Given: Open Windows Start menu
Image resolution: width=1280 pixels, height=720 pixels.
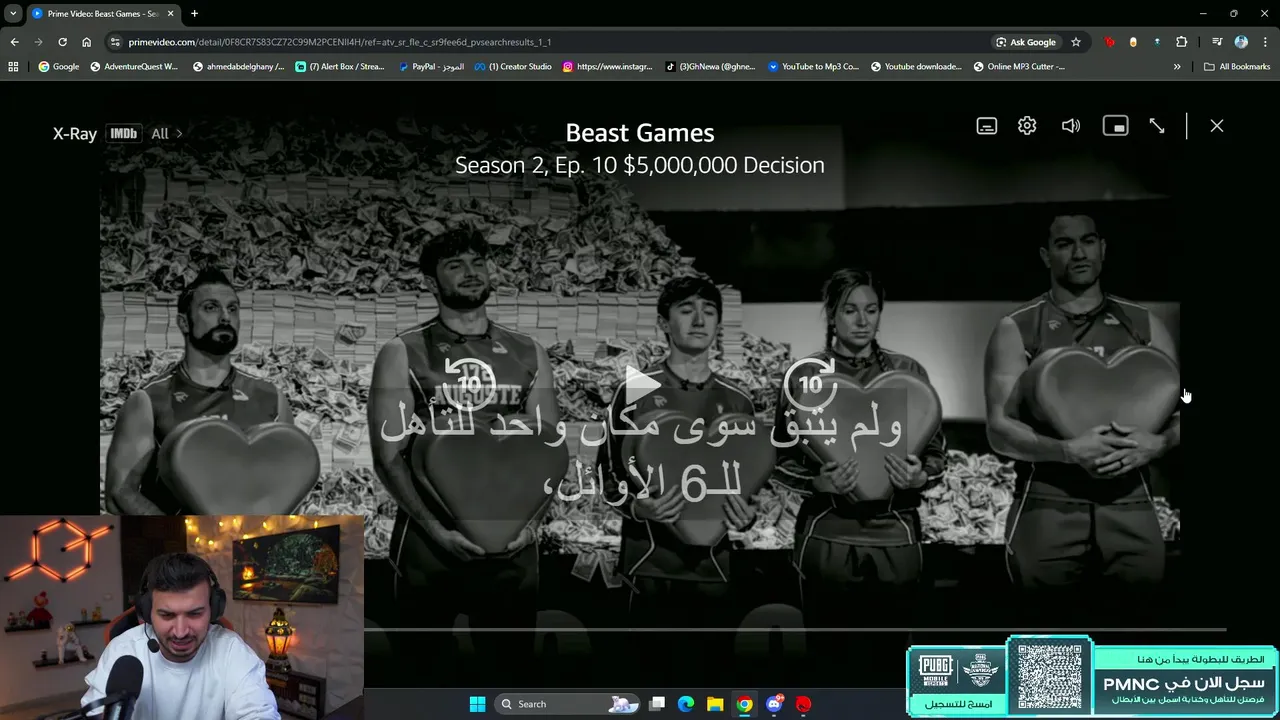Looking at the screenshot, I should pyautogui.click(x=477, y=704).
